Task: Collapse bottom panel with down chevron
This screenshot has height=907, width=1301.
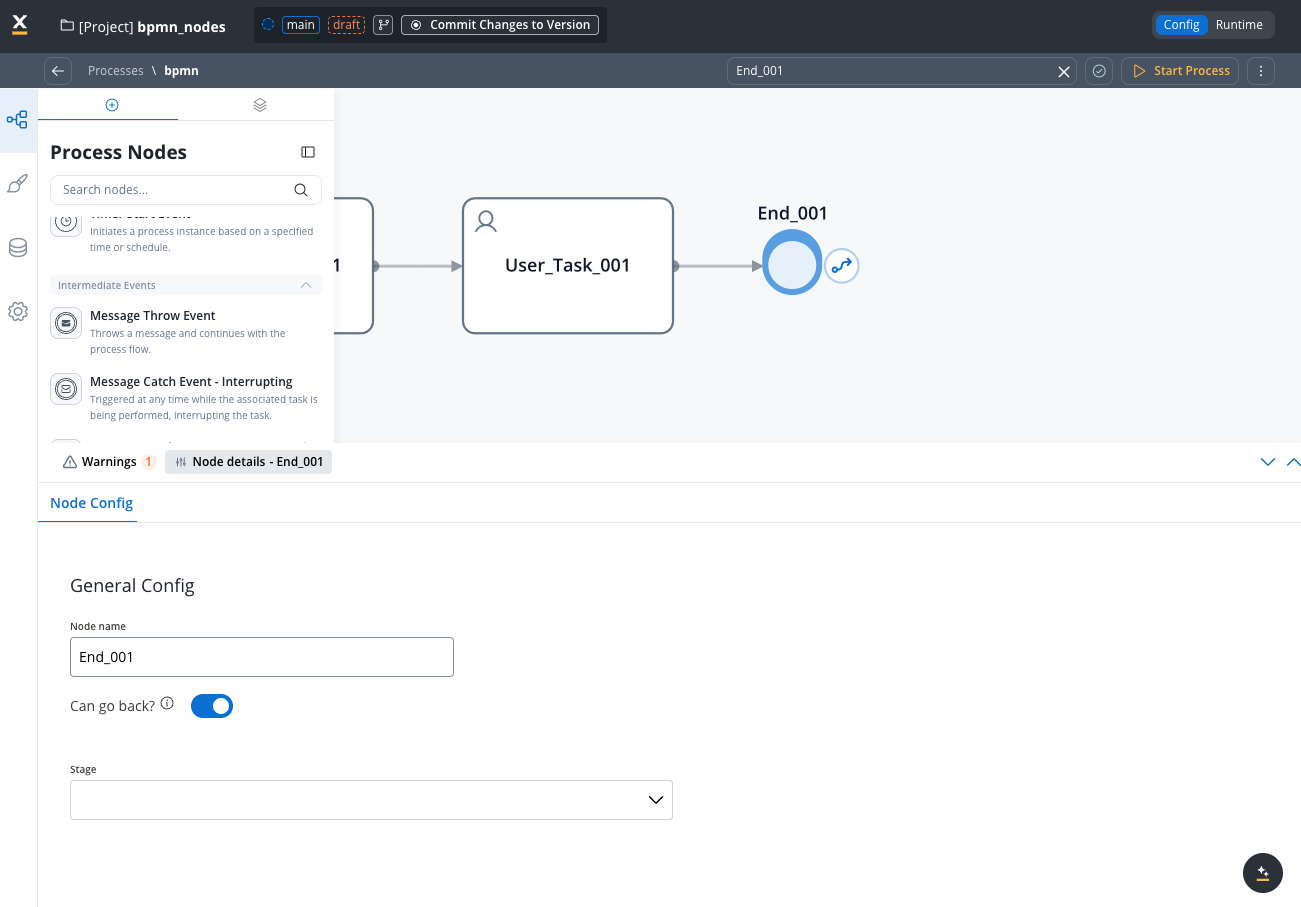Action: point(1267,462)
